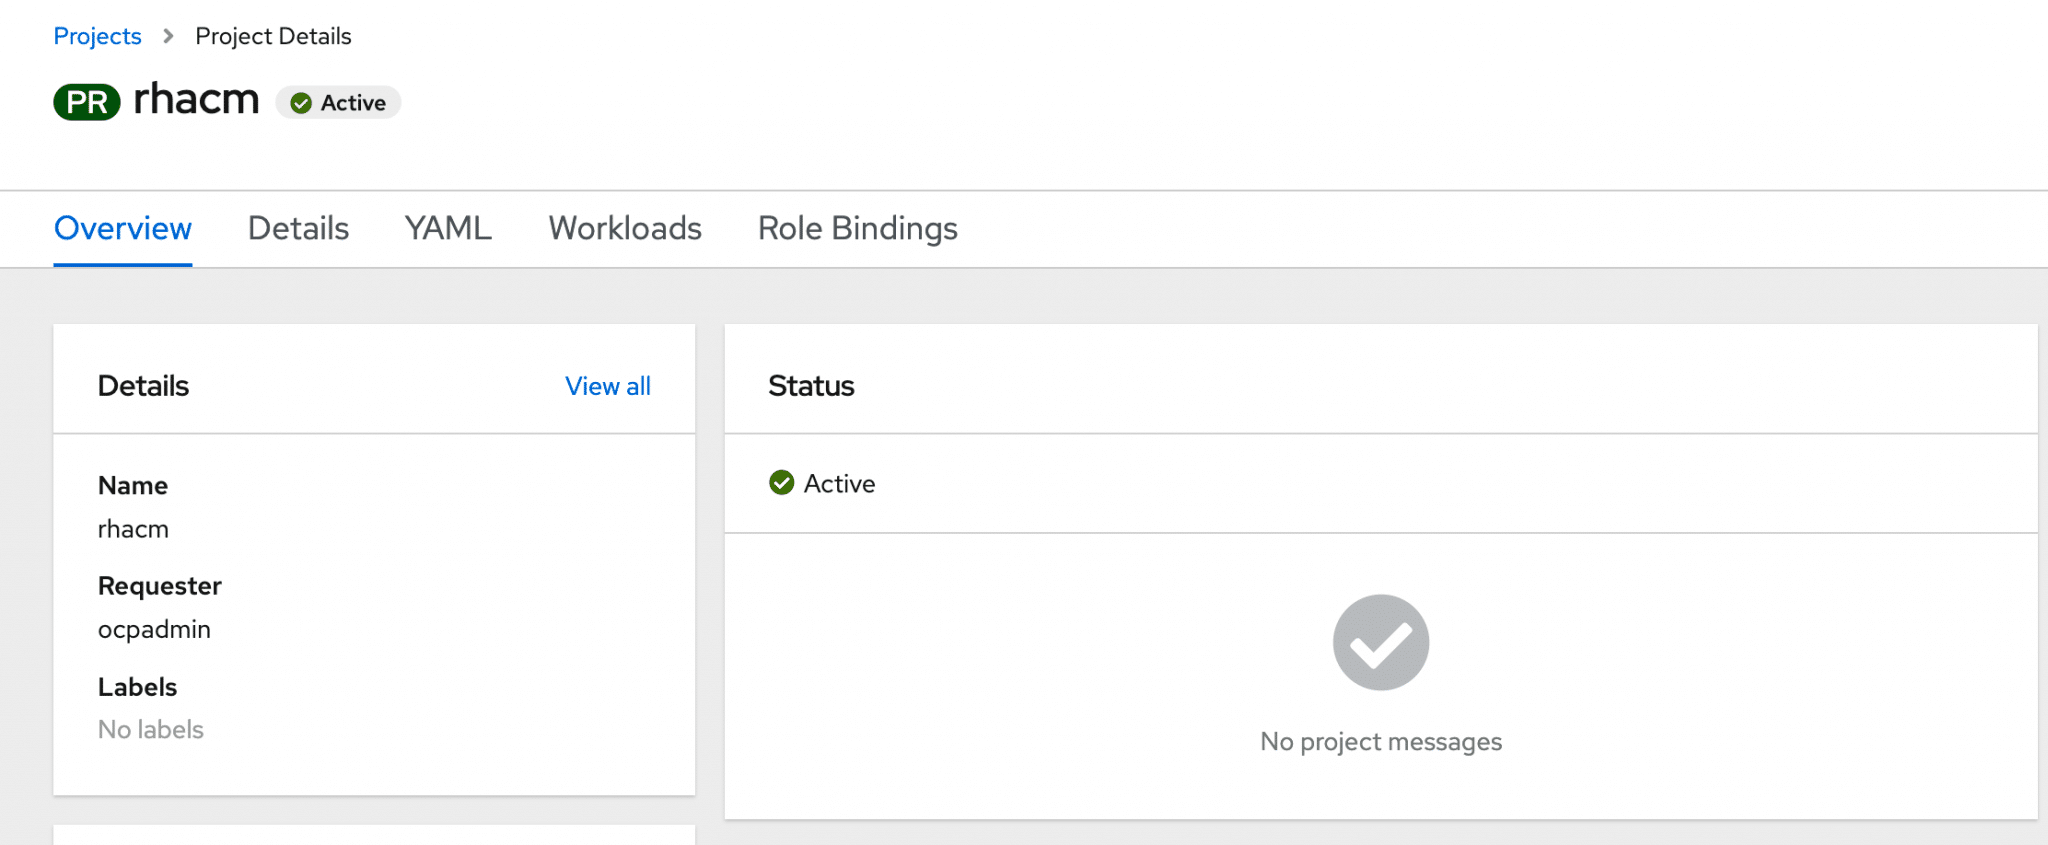Click the green circle icon in Status card
This screenshot has width=2048, height=845.
[x=780, y=483]
